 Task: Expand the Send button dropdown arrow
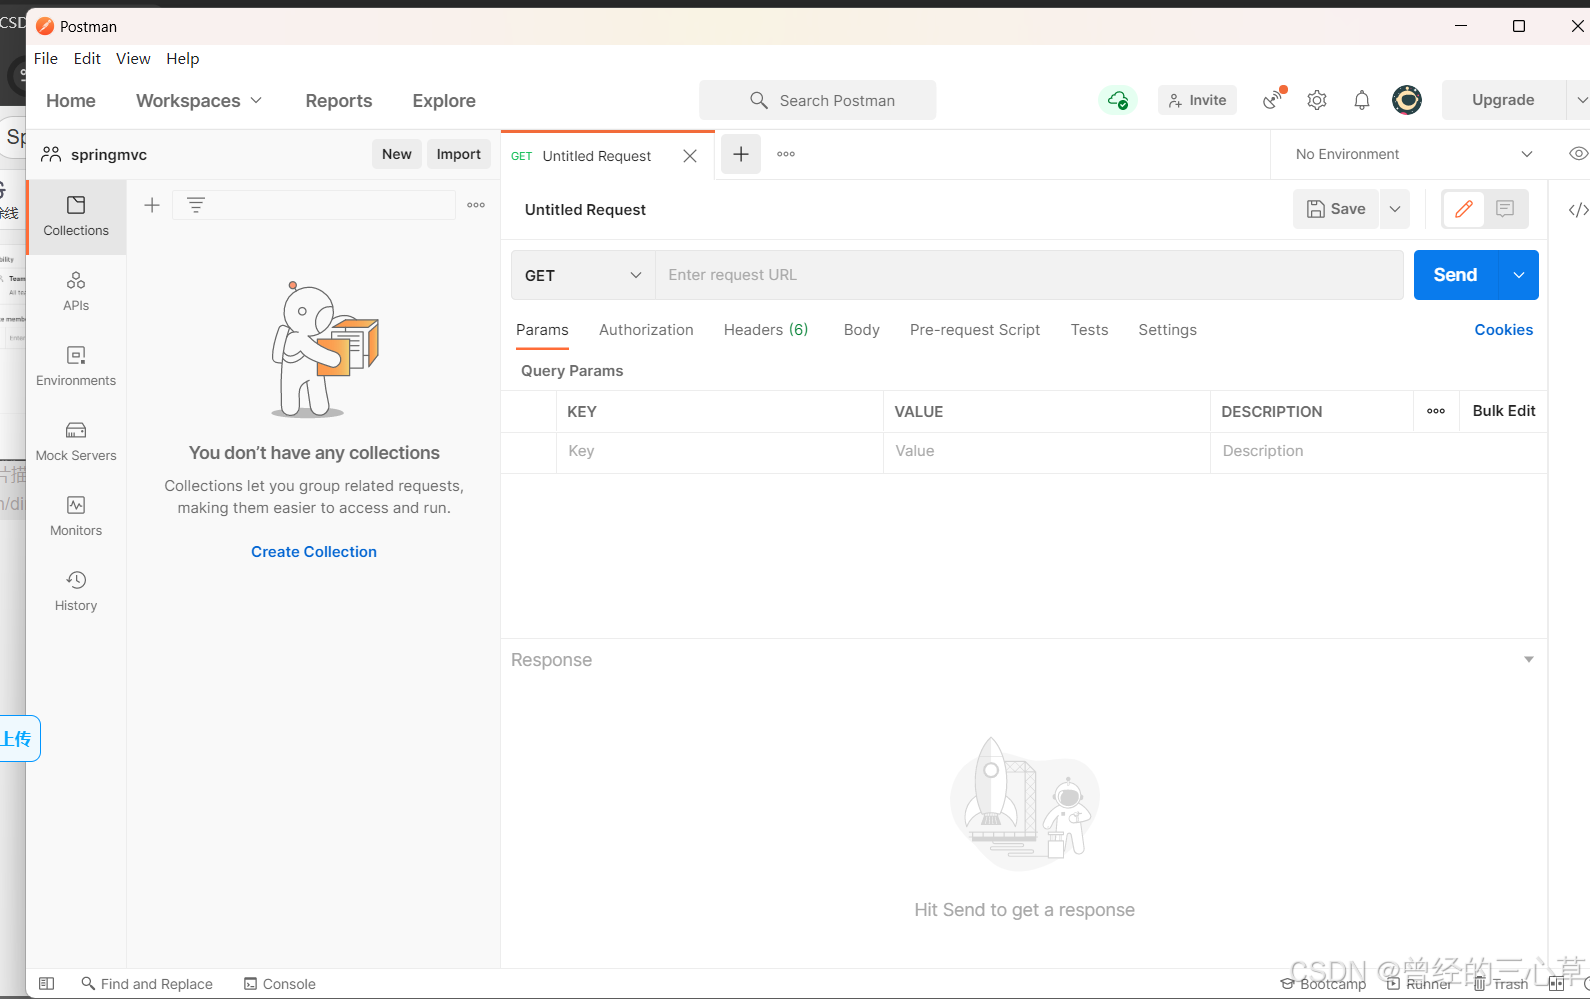click(x=1519, y=275)
